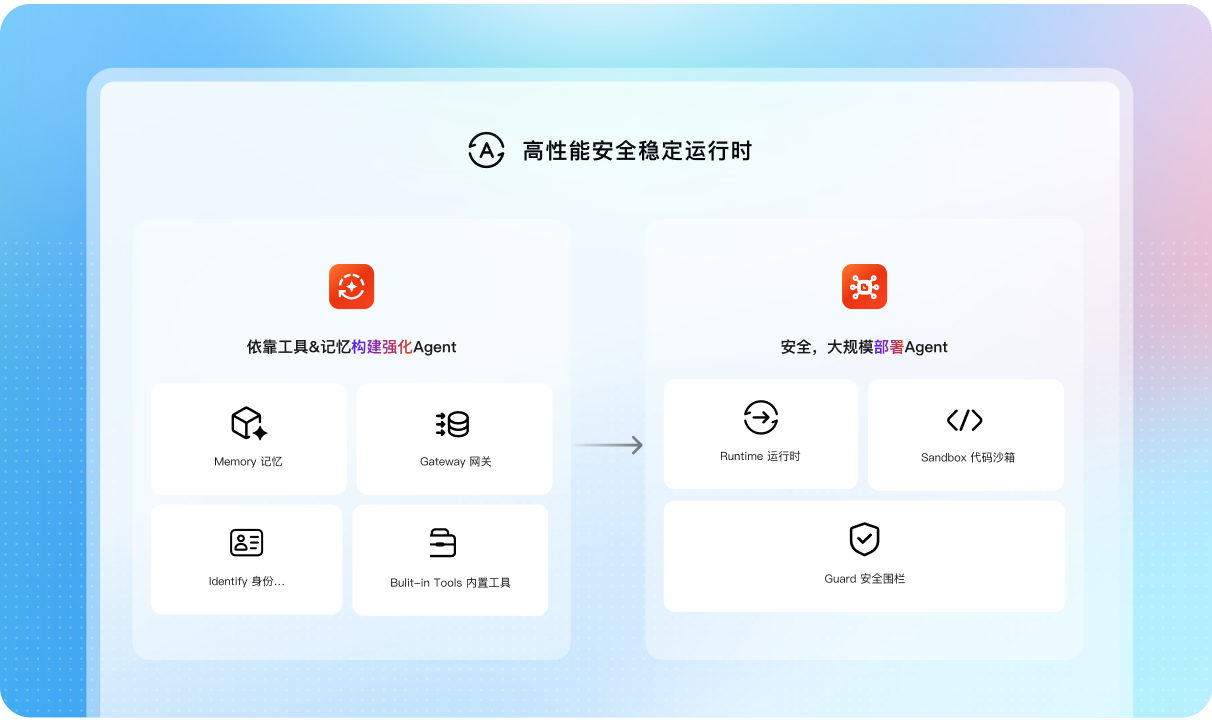Click the Built-in Tools briefcase icon
1212x720 pixels.
point(442,543)
